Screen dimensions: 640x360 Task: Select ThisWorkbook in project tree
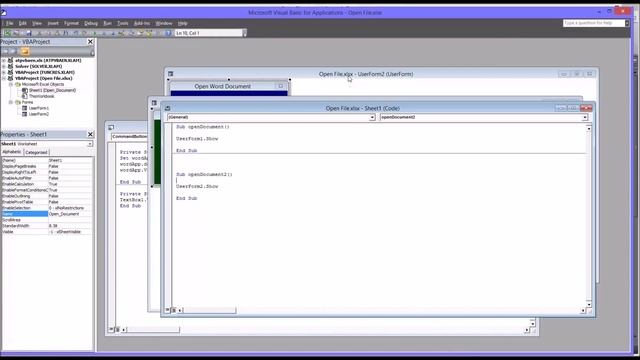point(41,96)
